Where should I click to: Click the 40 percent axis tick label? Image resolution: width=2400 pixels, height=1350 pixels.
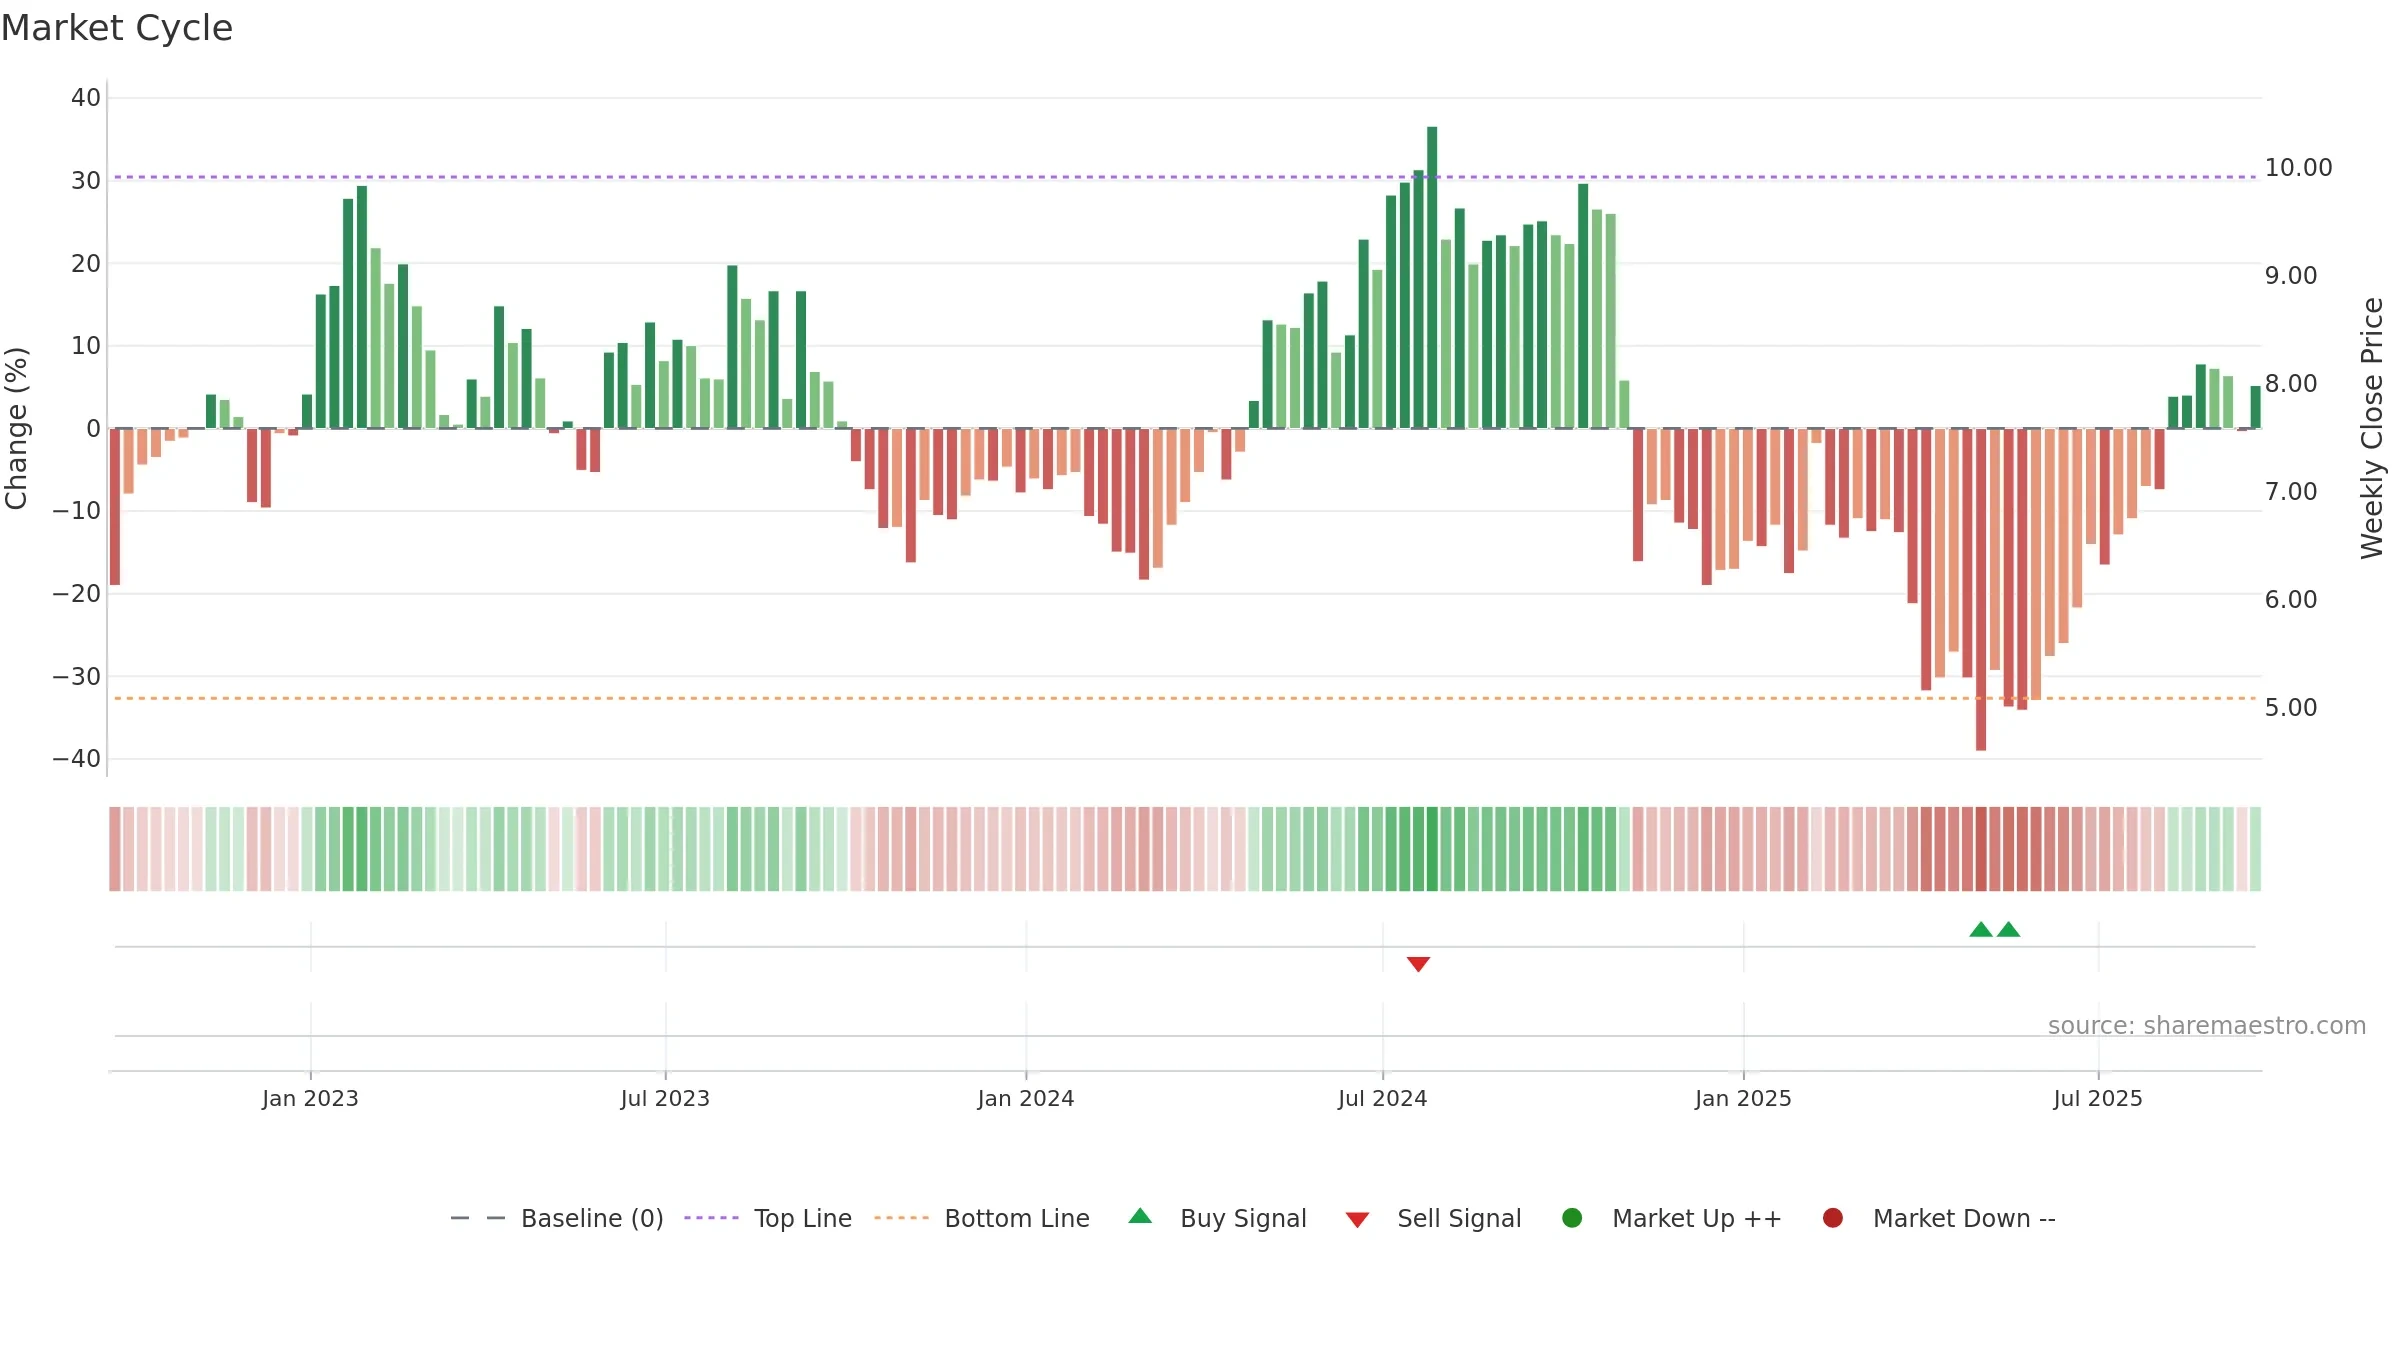click(86, 98)
